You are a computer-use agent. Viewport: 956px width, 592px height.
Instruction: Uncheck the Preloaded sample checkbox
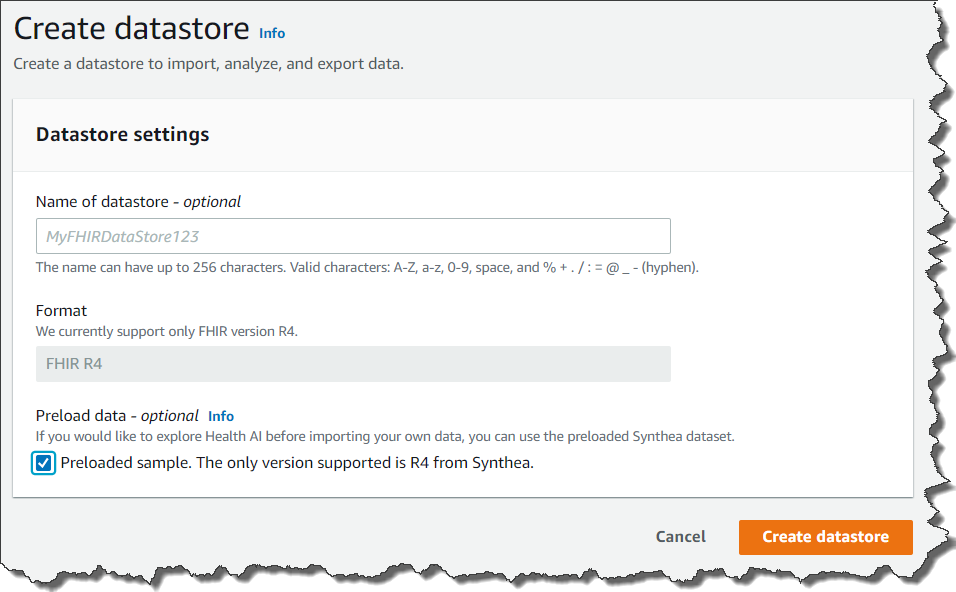tap(43, 463)
